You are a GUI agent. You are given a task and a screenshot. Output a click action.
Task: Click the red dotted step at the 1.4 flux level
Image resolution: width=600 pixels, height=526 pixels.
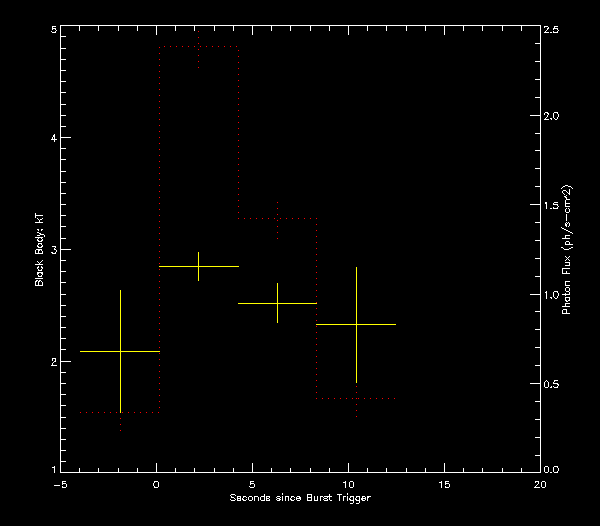(277, 218)
